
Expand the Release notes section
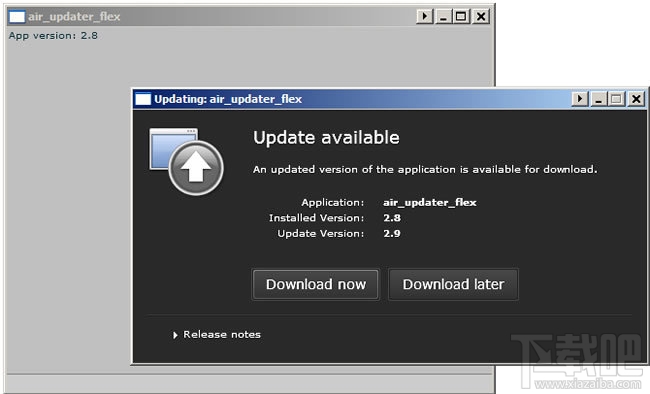click(x=217, y=335)
